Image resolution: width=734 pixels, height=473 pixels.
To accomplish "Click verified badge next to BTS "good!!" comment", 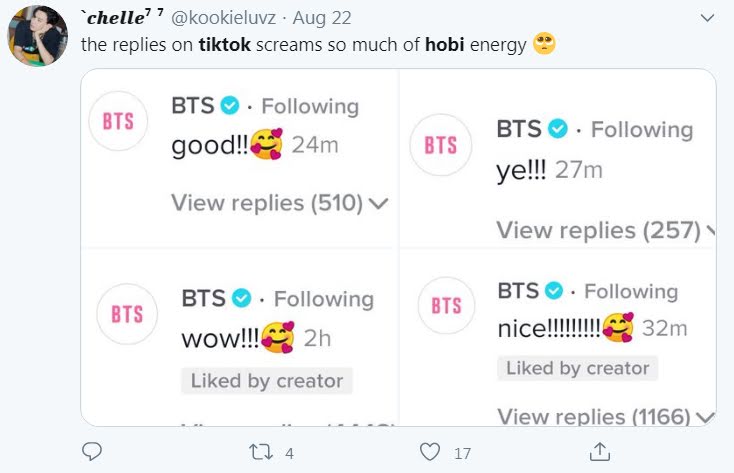I will pos(229,106).
